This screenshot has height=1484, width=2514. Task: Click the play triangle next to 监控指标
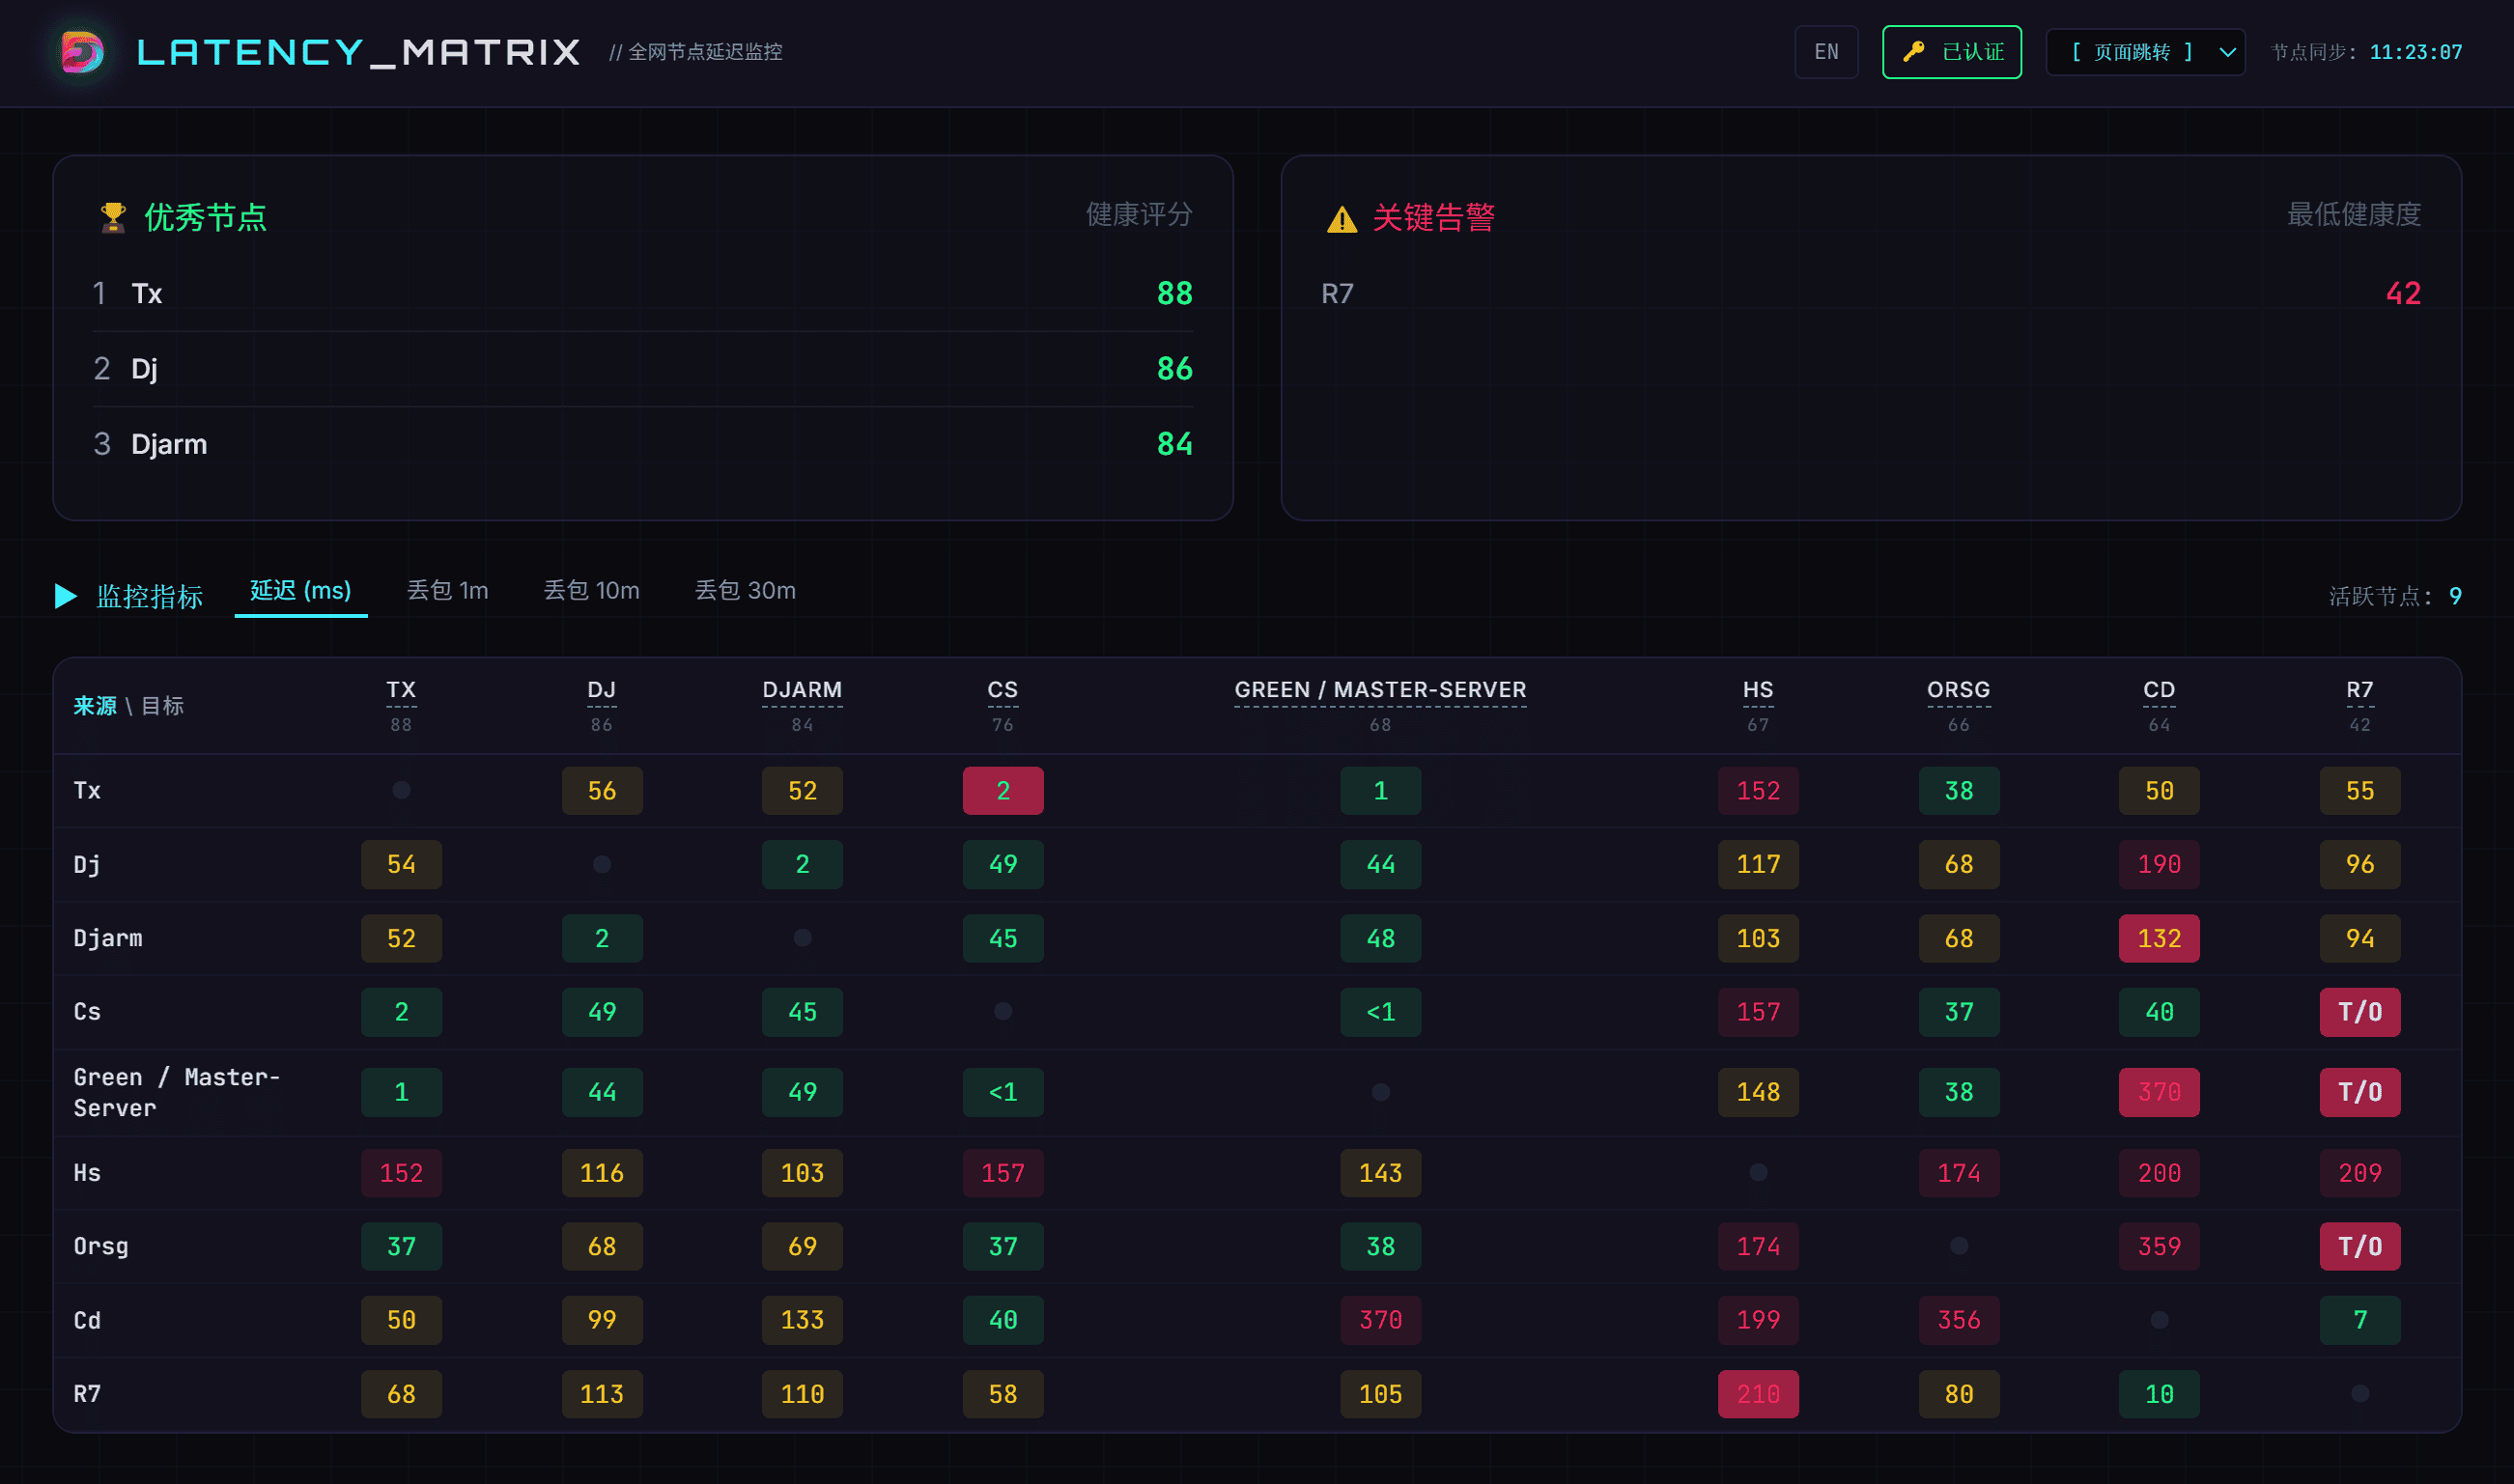tap(66, 596)
